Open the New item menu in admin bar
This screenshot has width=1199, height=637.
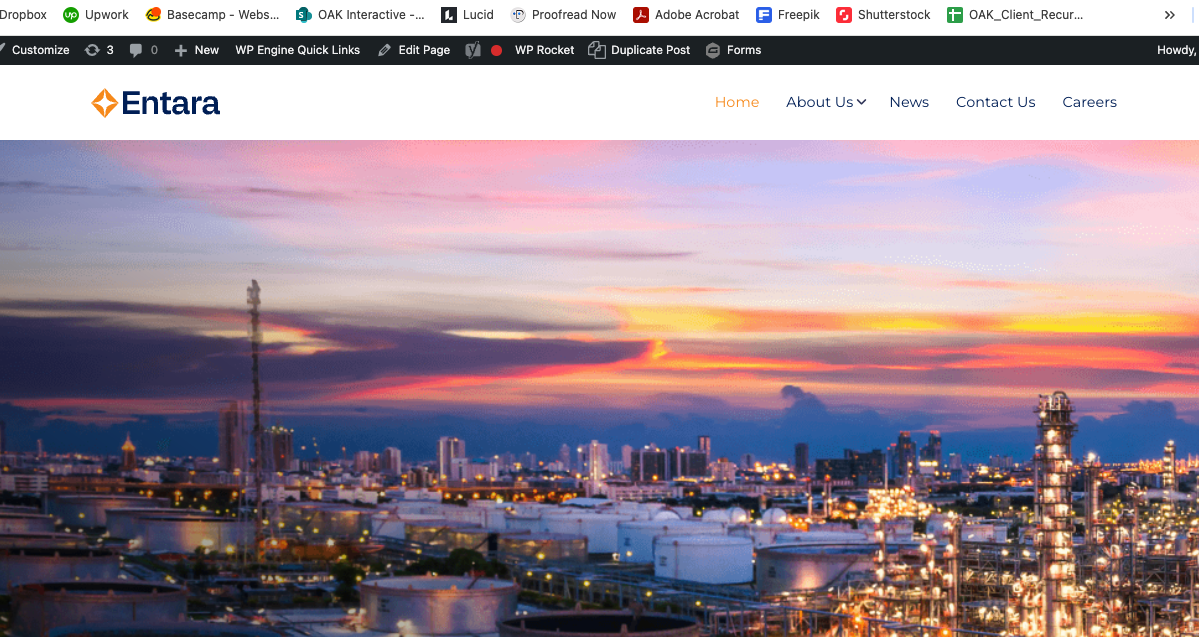click(196, 49)
